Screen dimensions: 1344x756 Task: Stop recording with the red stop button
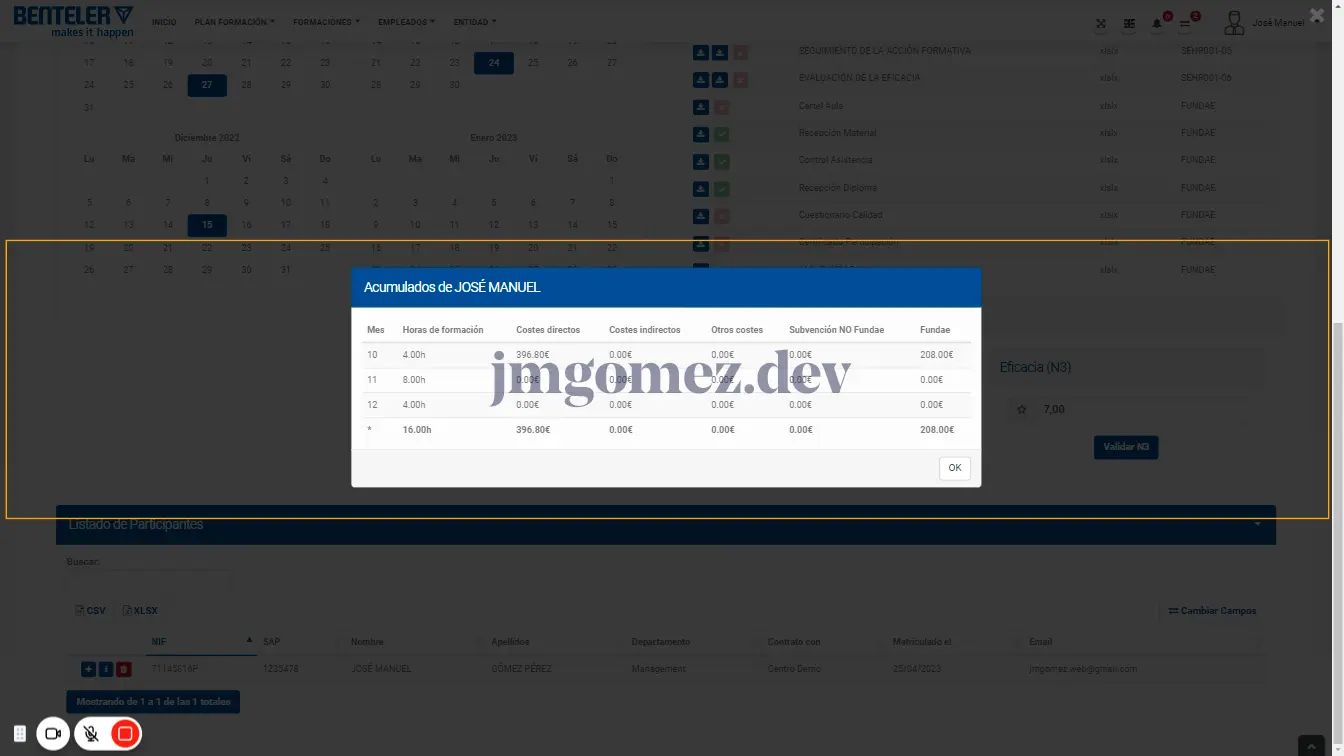click(125, 734)
